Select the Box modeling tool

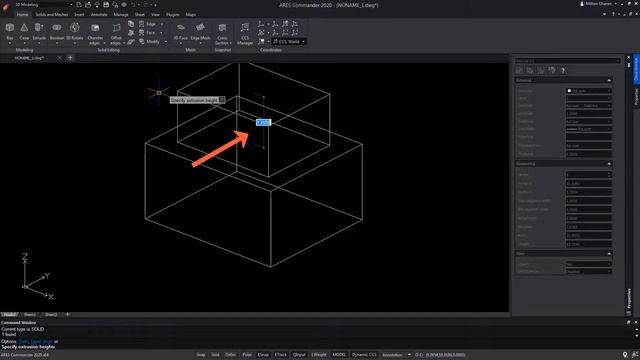tap(10, 31)
